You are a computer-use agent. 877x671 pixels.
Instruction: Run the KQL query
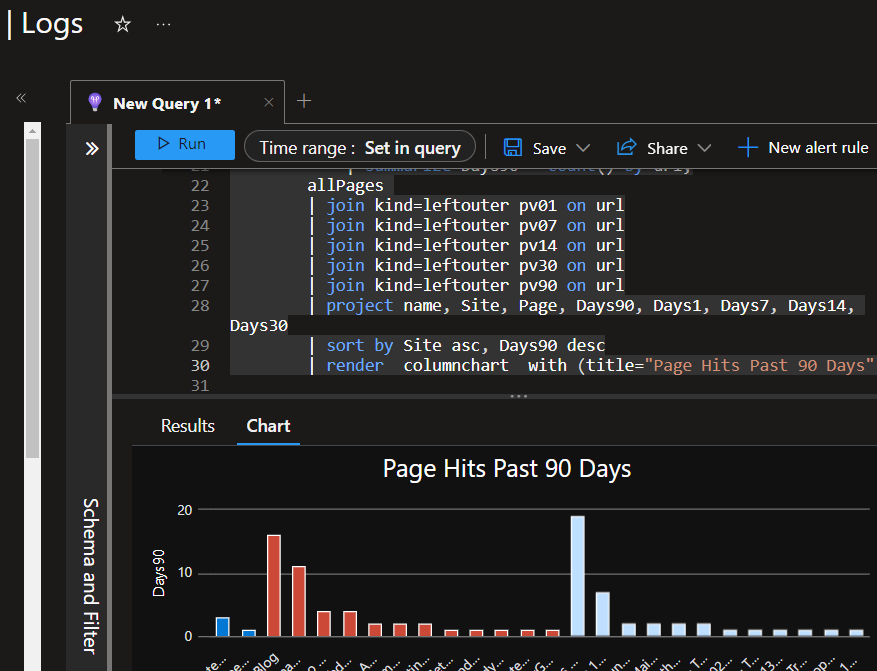click(x=184, y=145)
